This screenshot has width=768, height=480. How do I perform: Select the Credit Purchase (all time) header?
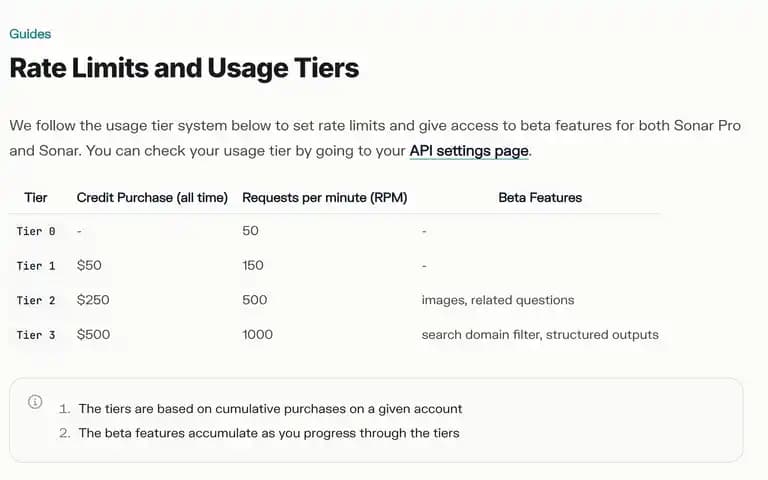tap(152, 197)
